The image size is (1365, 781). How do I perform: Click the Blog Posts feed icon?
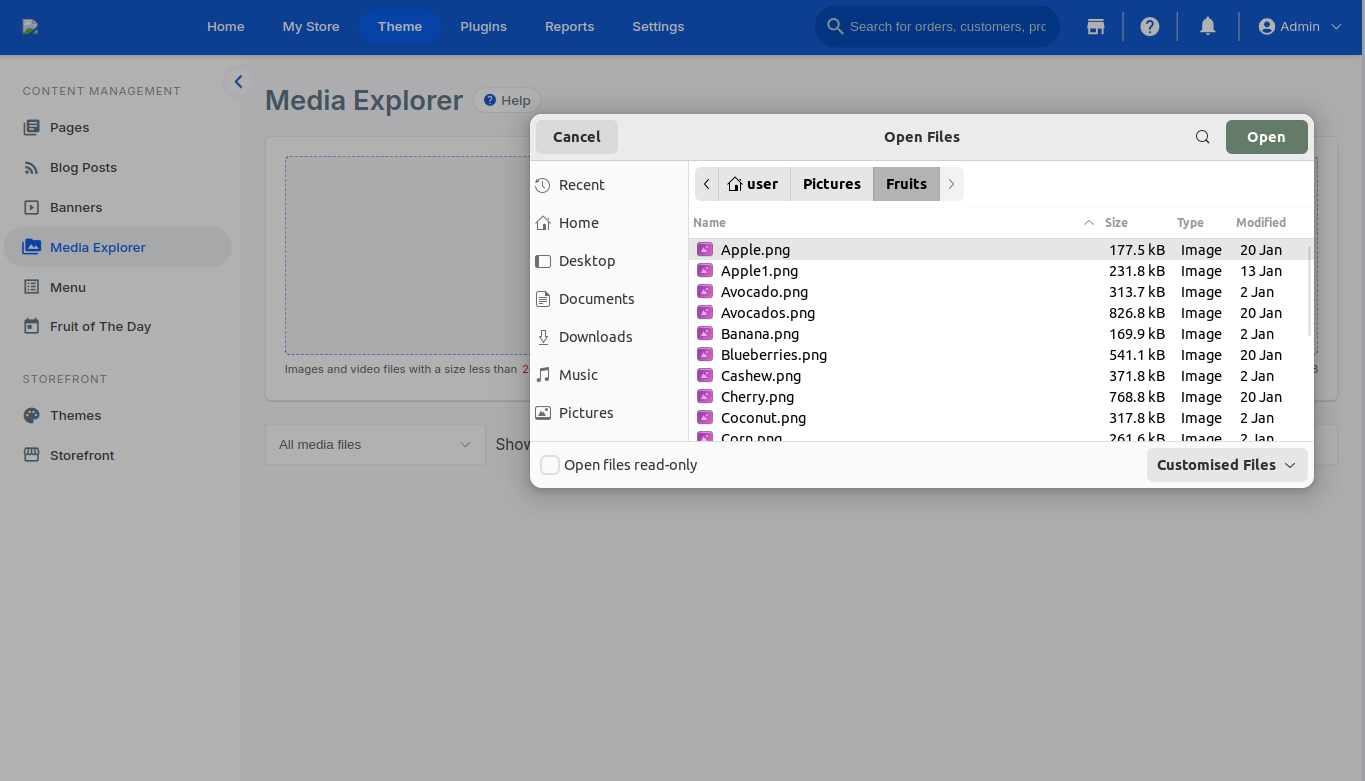32,167
